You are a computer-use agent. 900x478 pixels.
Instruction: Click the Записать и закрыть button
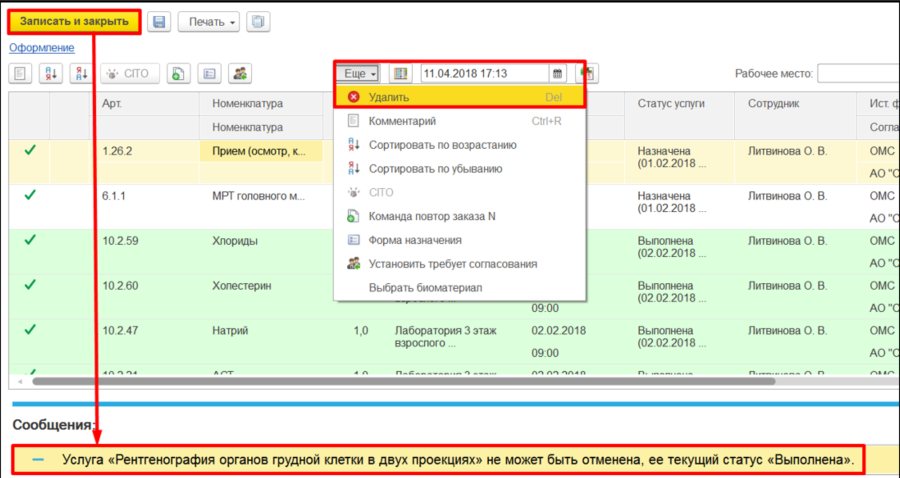click(x=75, y=22)
